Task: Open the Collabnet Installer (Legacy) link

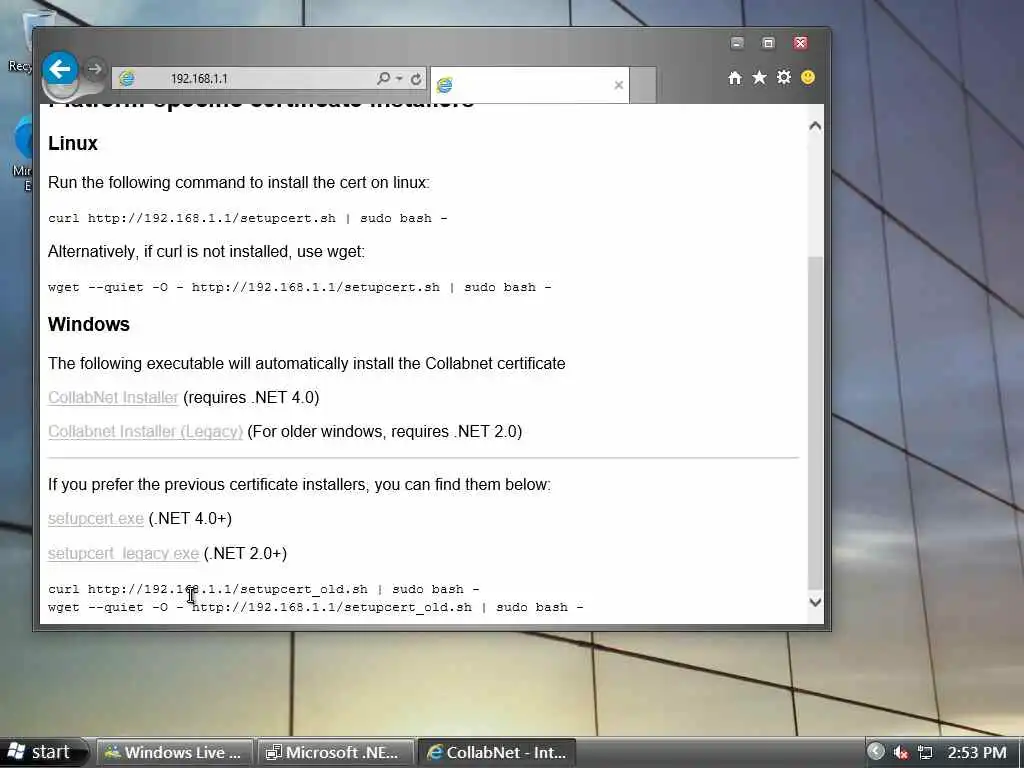Action: pos(145,432)
